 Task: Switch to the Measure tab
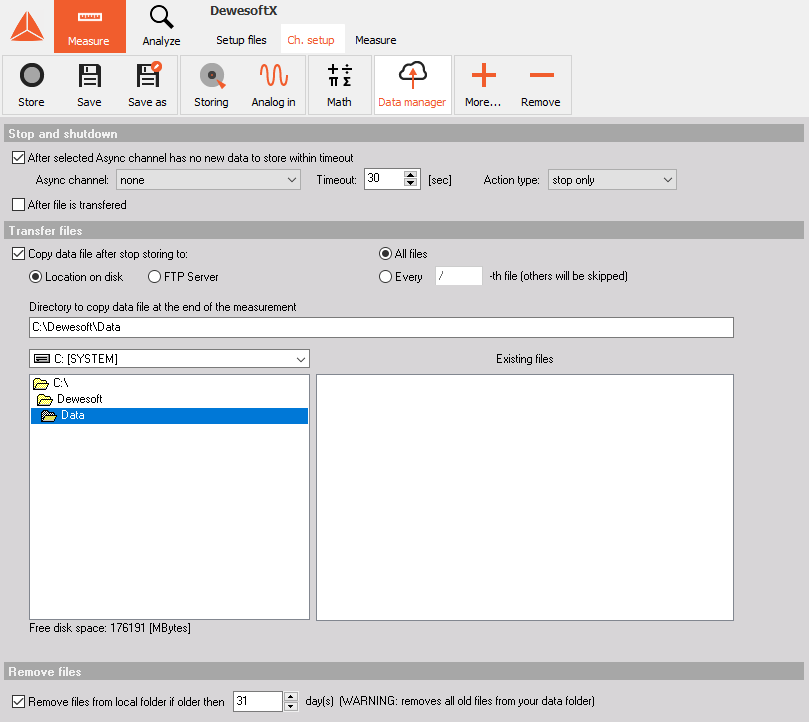coord(376,40)
